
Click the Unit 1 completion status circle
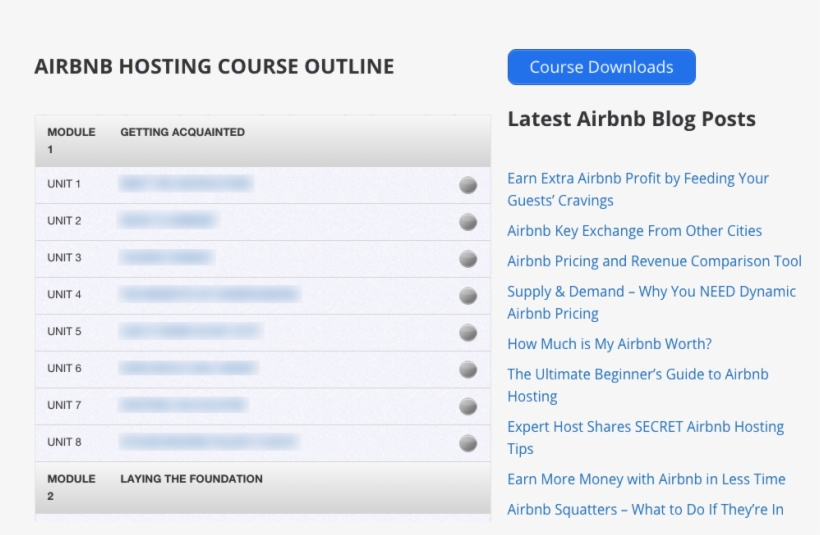click(468, 185)
